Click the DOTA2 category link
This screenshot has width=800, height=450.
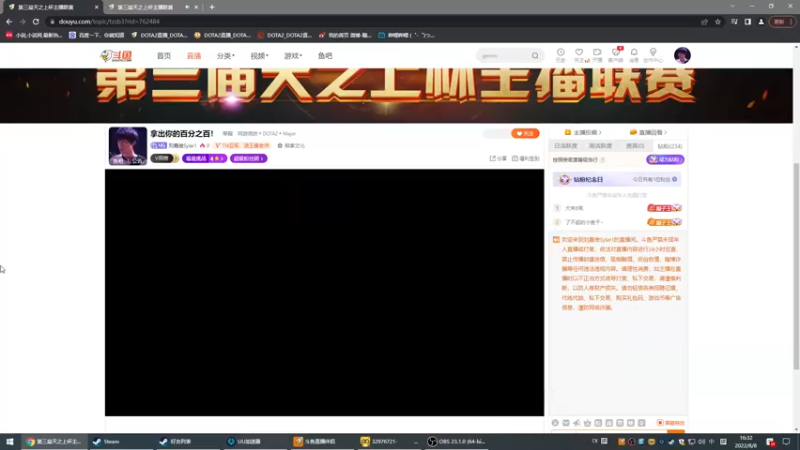click(x=270, y=134)
